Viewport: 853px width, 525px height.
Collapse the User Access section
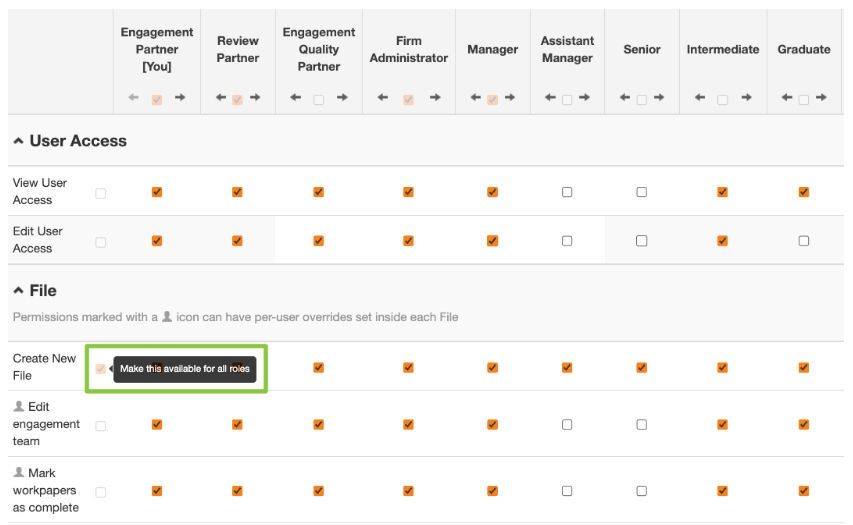click(x=19, y=142)
